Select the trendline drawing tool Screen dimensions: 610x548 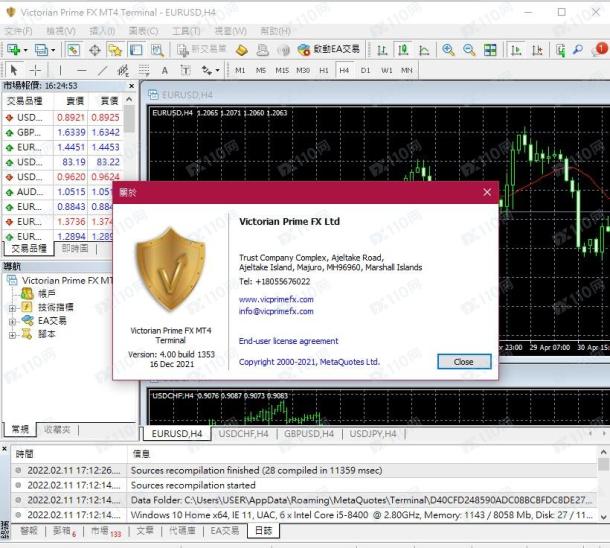102,70
